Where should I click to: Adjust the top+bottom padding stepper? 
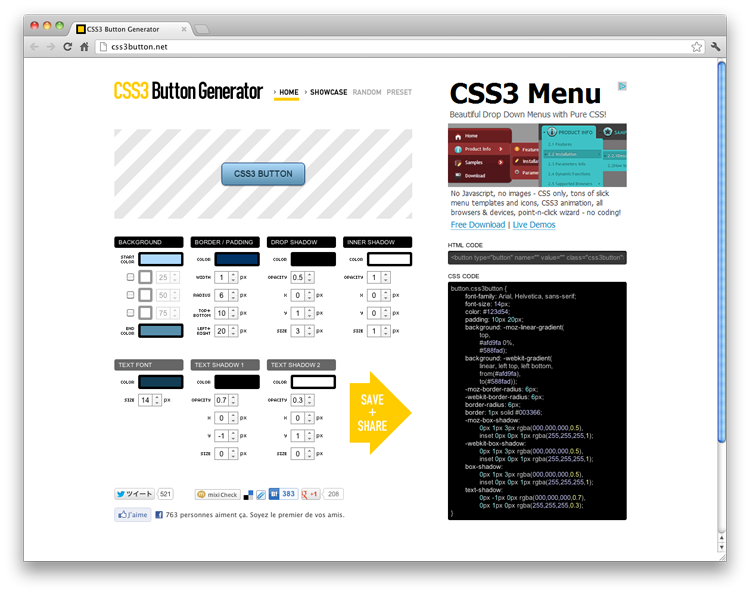(x=233, y=313)
